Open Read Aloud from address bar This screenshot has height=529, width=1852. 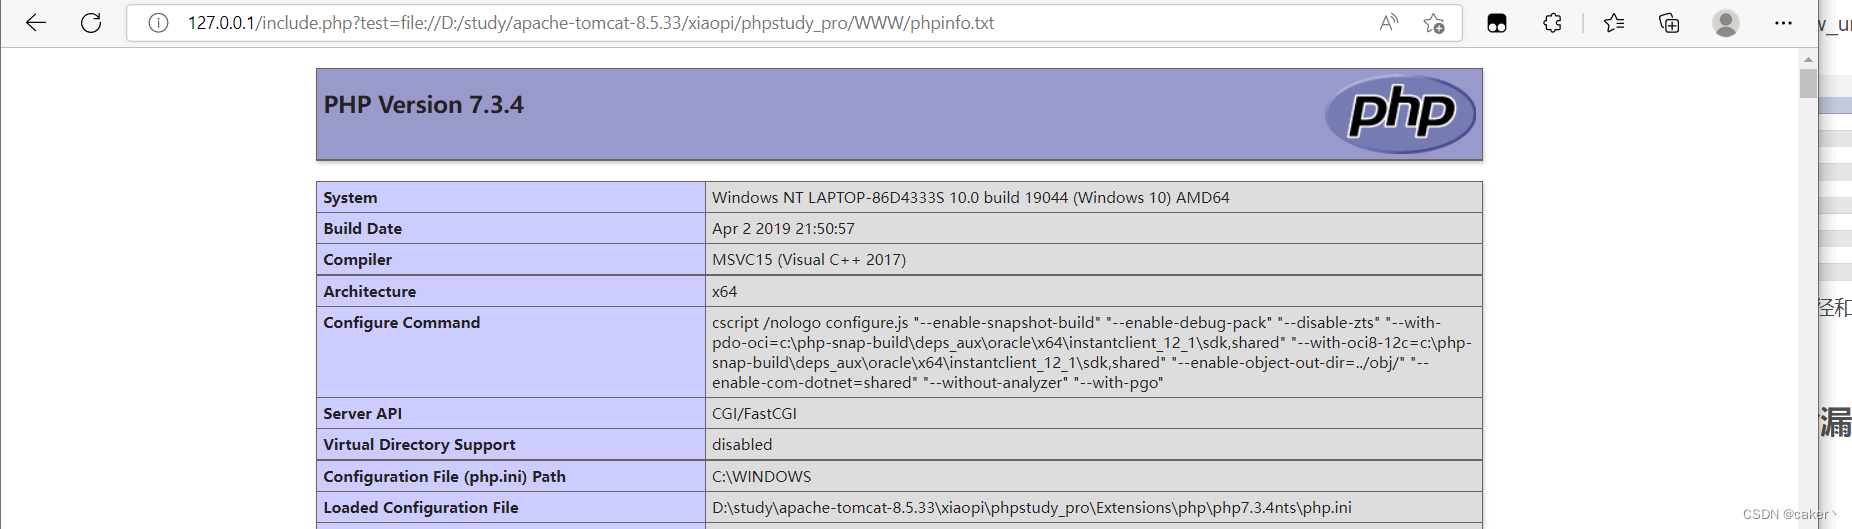click(1389, 23)
